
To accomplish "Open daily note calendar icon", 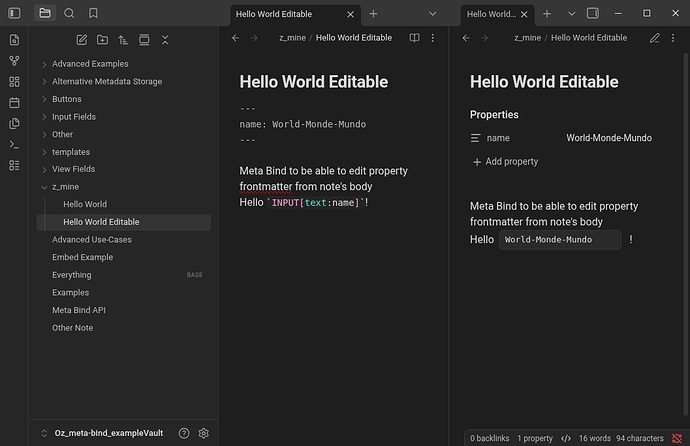I will click(x=14, y=102).
